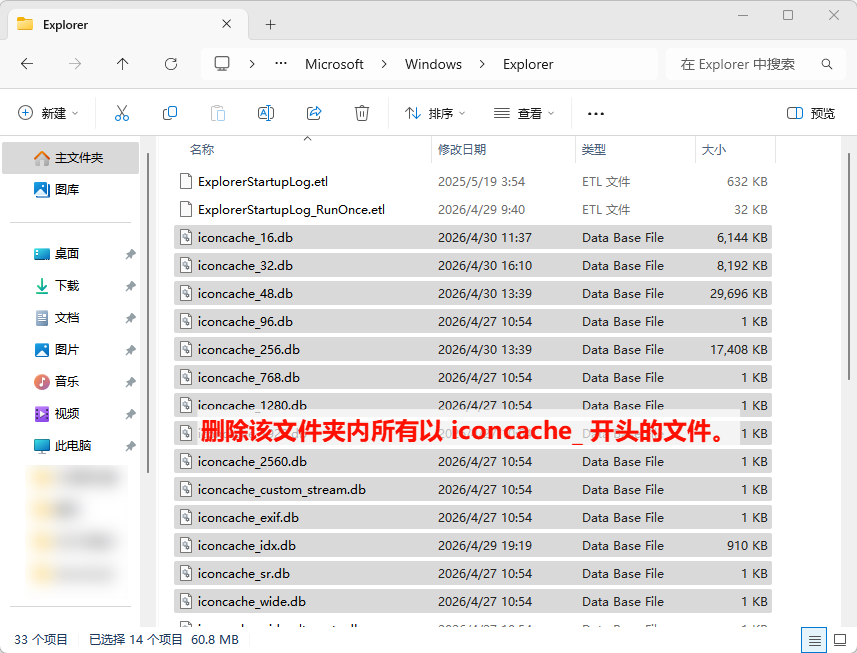Click the pin icon beside 音乐

click(130, 382)
